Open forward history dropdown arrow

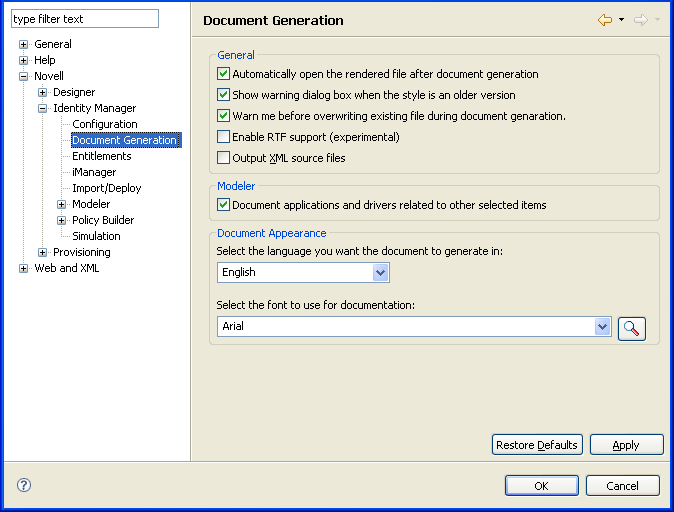tap(657, 19)
